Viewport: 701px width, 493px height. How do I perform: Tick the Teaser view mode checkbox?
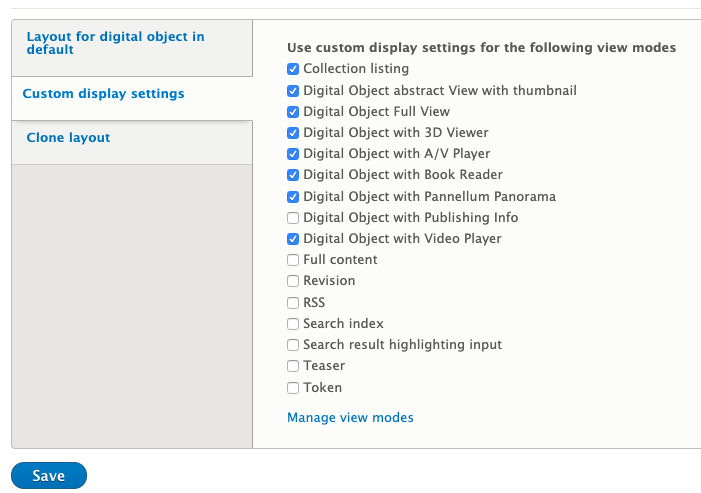click(x=293, y=366)
